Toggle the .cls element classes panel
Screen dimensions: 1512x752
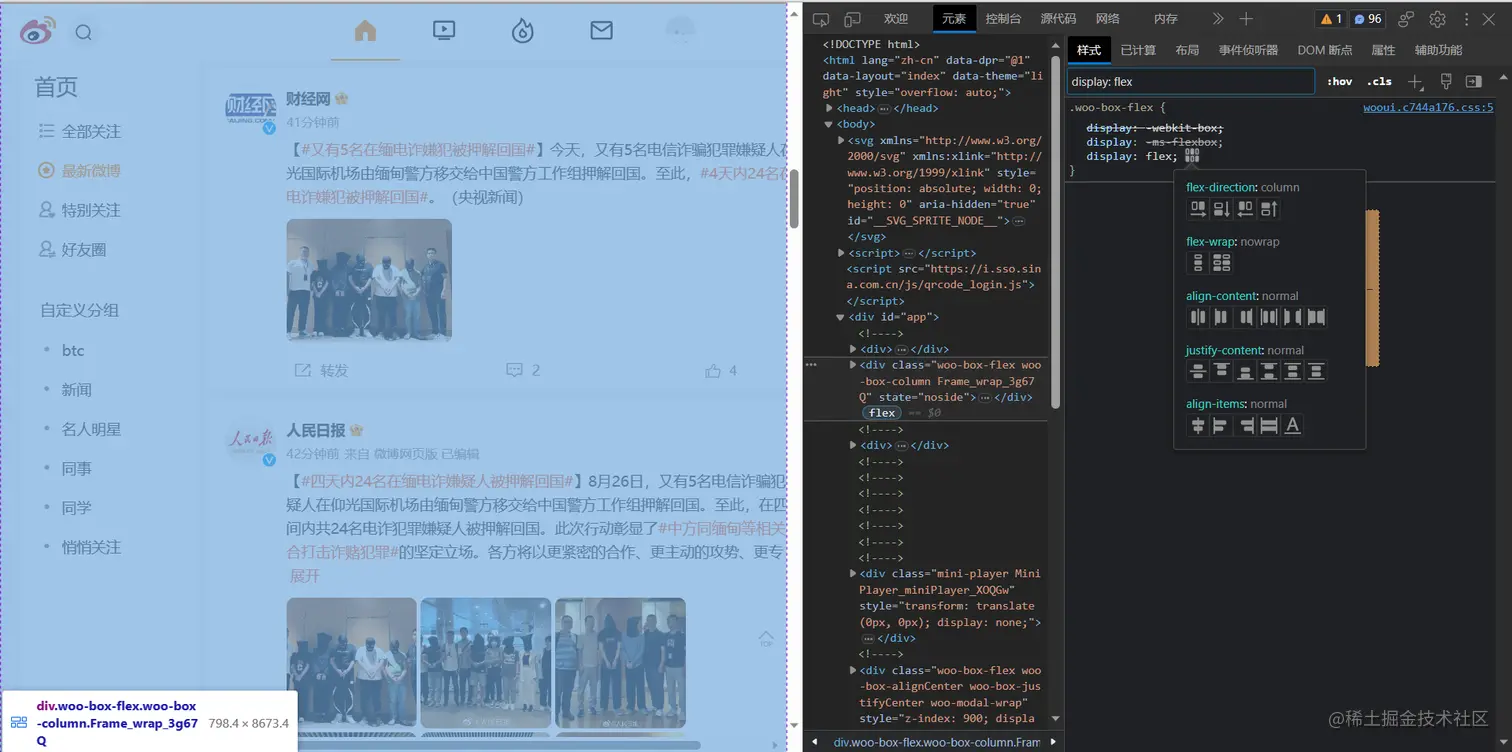1380,81
